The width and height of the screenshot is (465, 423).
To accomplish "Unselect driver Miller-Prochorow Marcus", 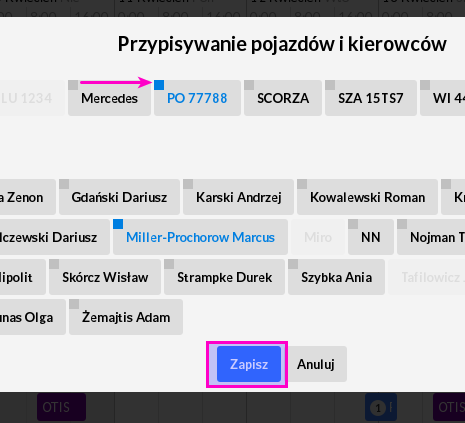I will point(200,237).
